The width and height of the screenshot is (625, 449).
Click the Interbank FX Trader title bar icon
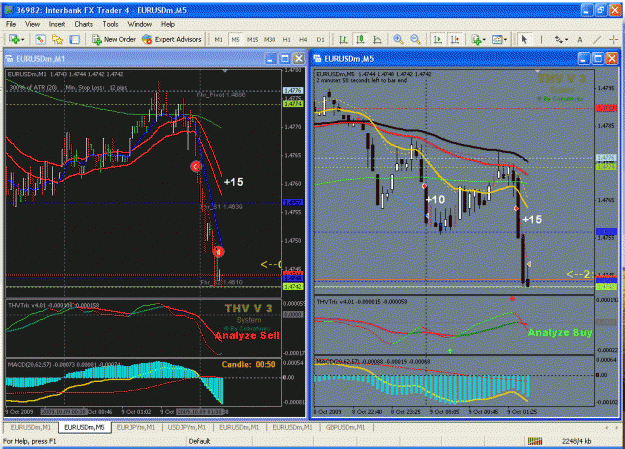pyautogui.click(x=8, y=10)
